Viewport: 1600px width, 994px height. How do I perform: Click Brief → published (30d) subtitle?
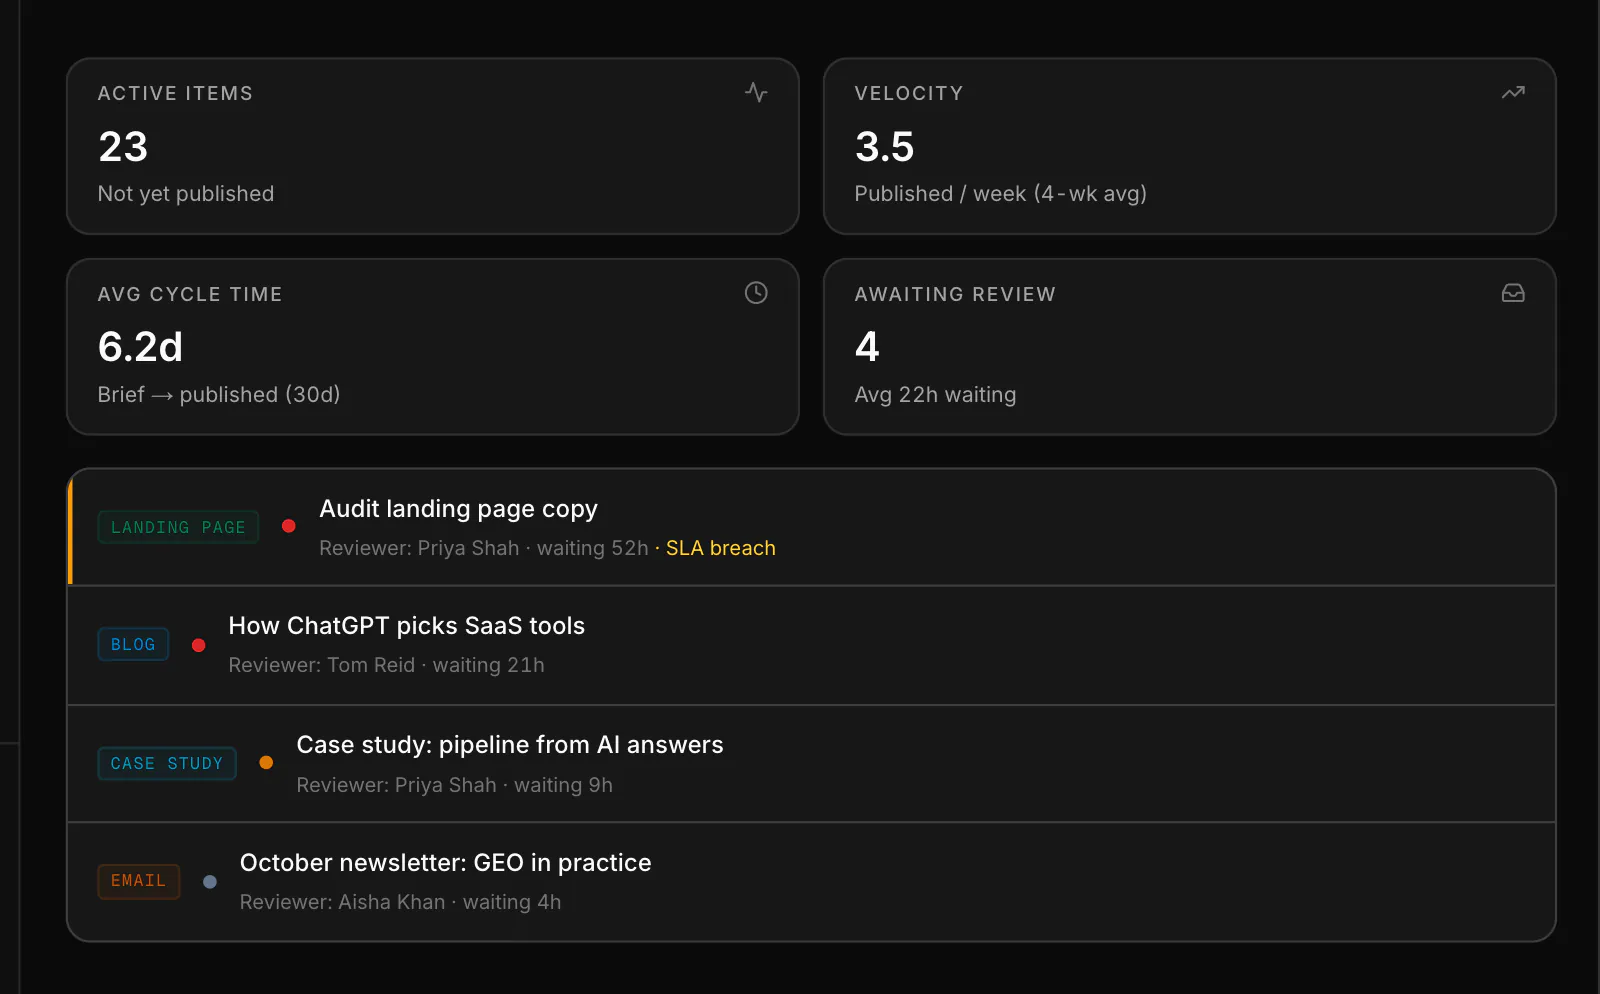tap(219, 395)
